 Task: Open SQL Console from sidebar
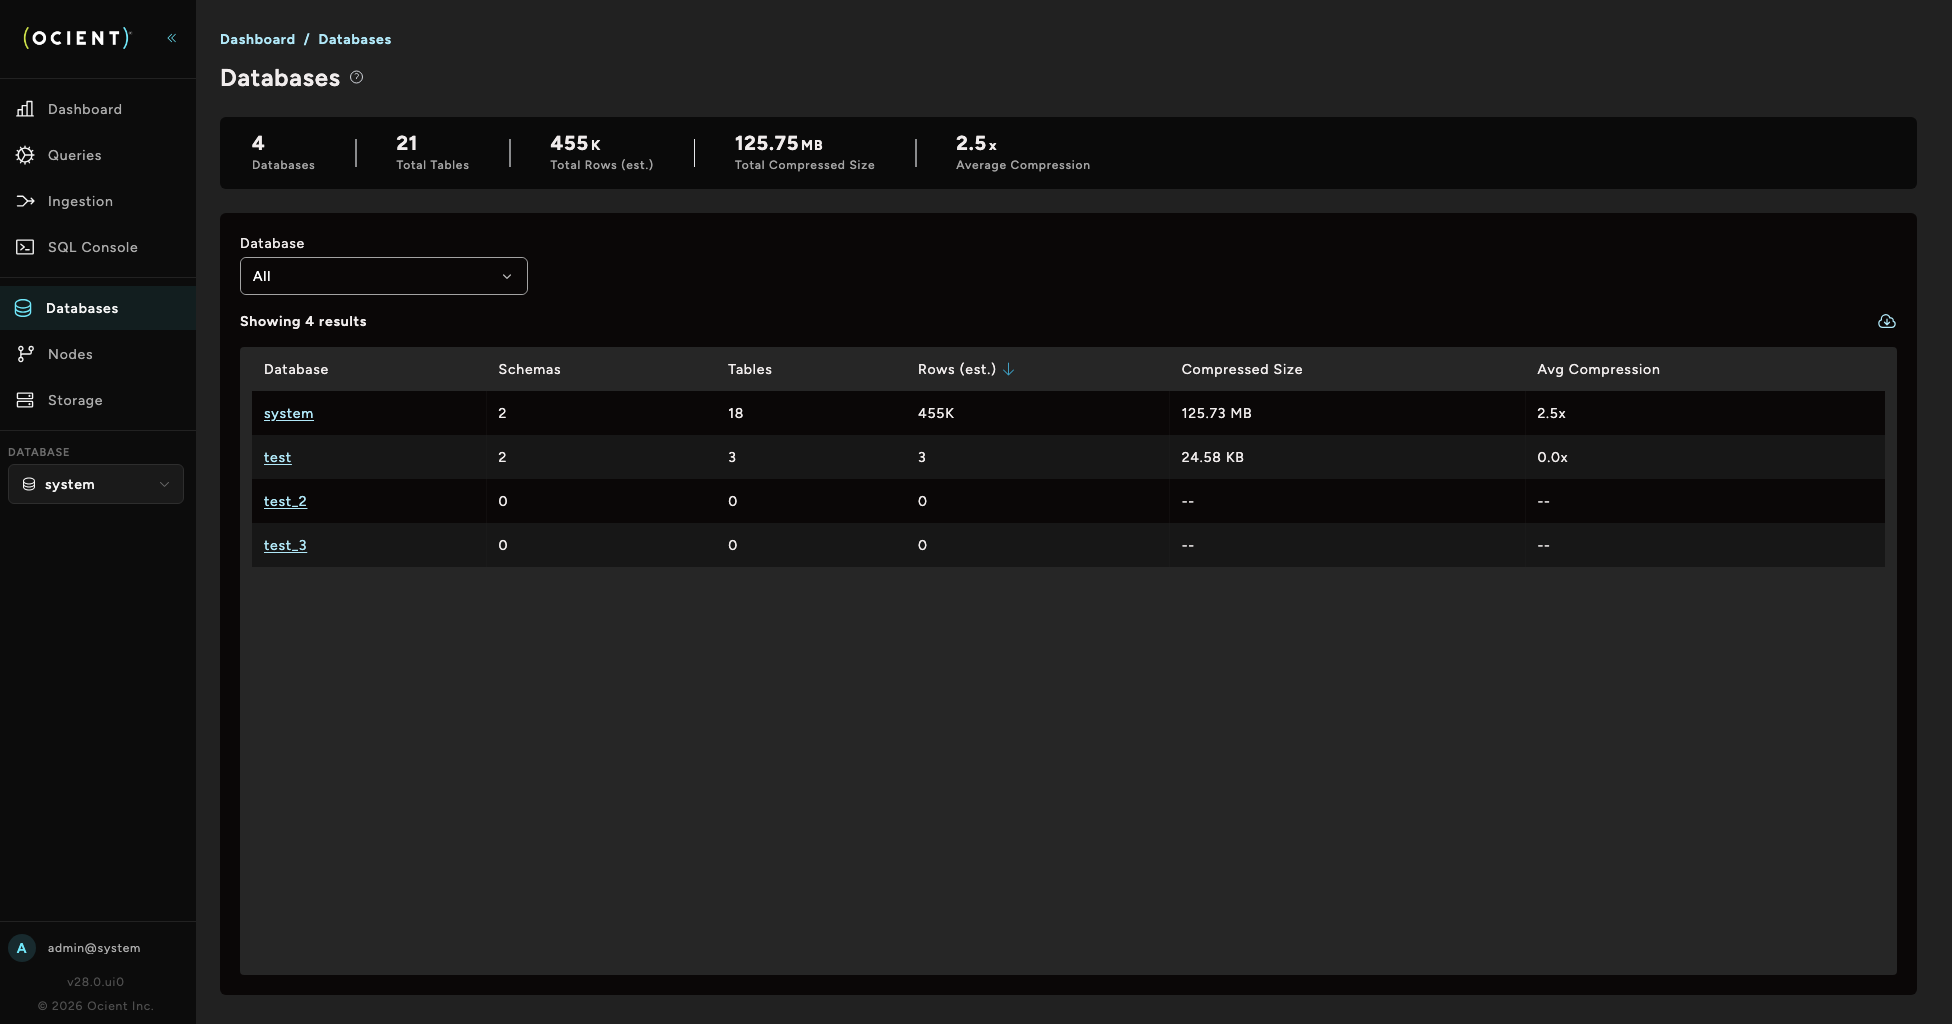click(x=98, y=247)
